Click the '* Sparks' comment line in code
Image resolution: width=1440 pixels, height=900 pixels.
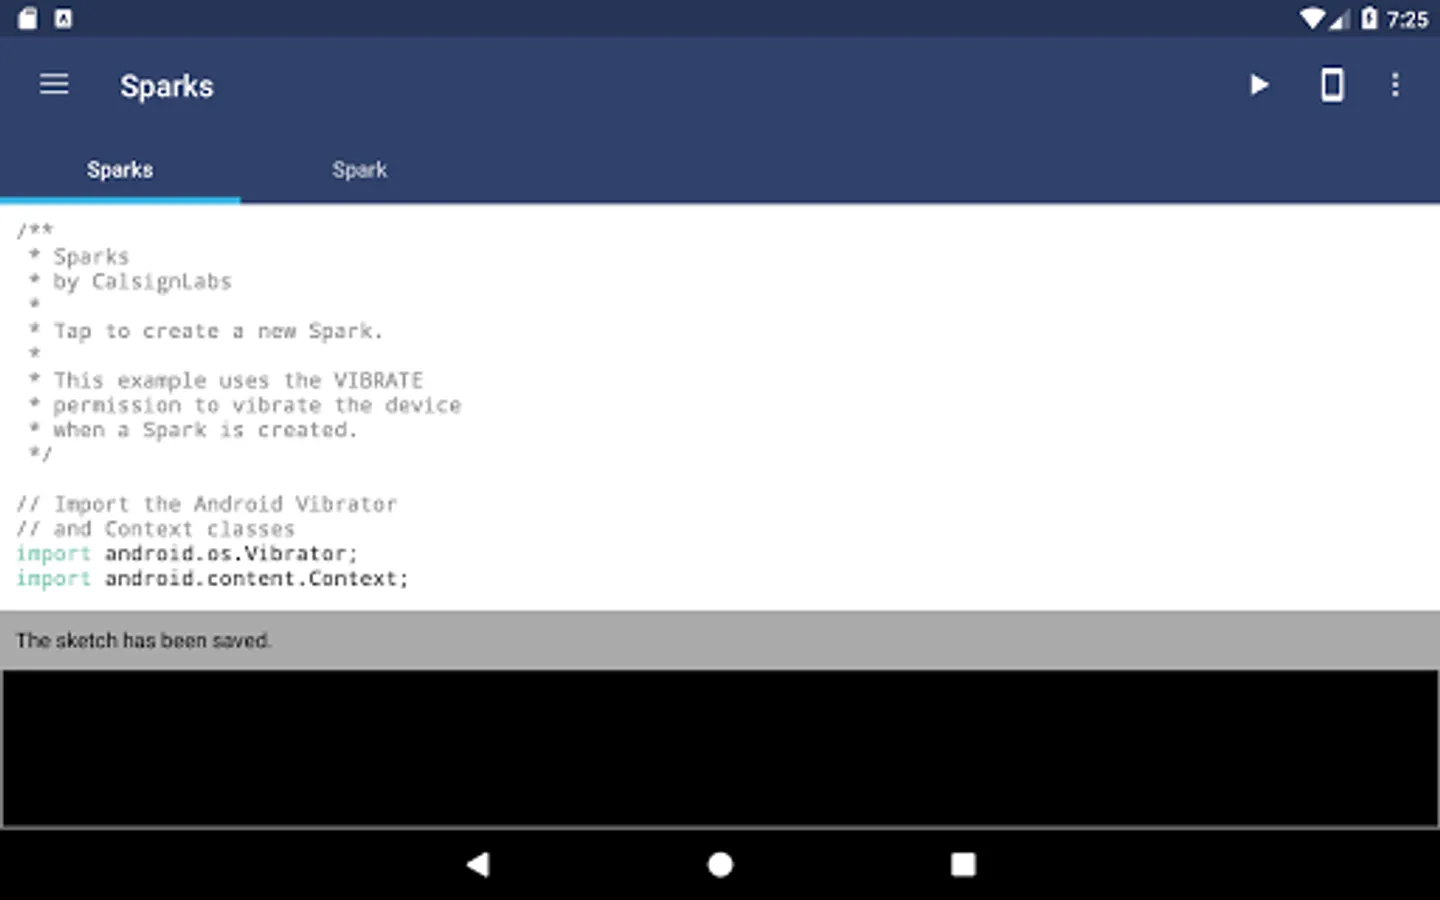point(79,257)
